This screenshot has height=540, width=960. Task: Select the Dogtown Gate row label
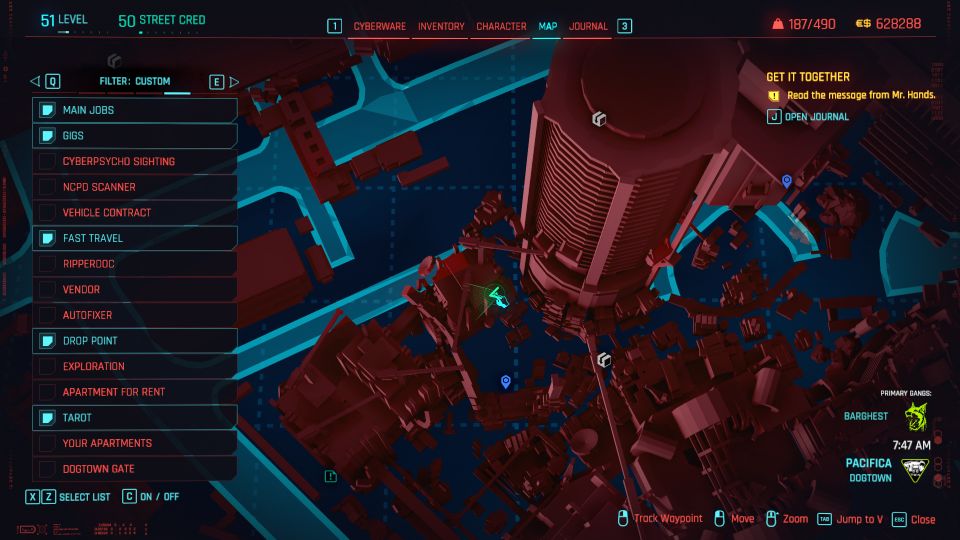click(x=99, y=469)
